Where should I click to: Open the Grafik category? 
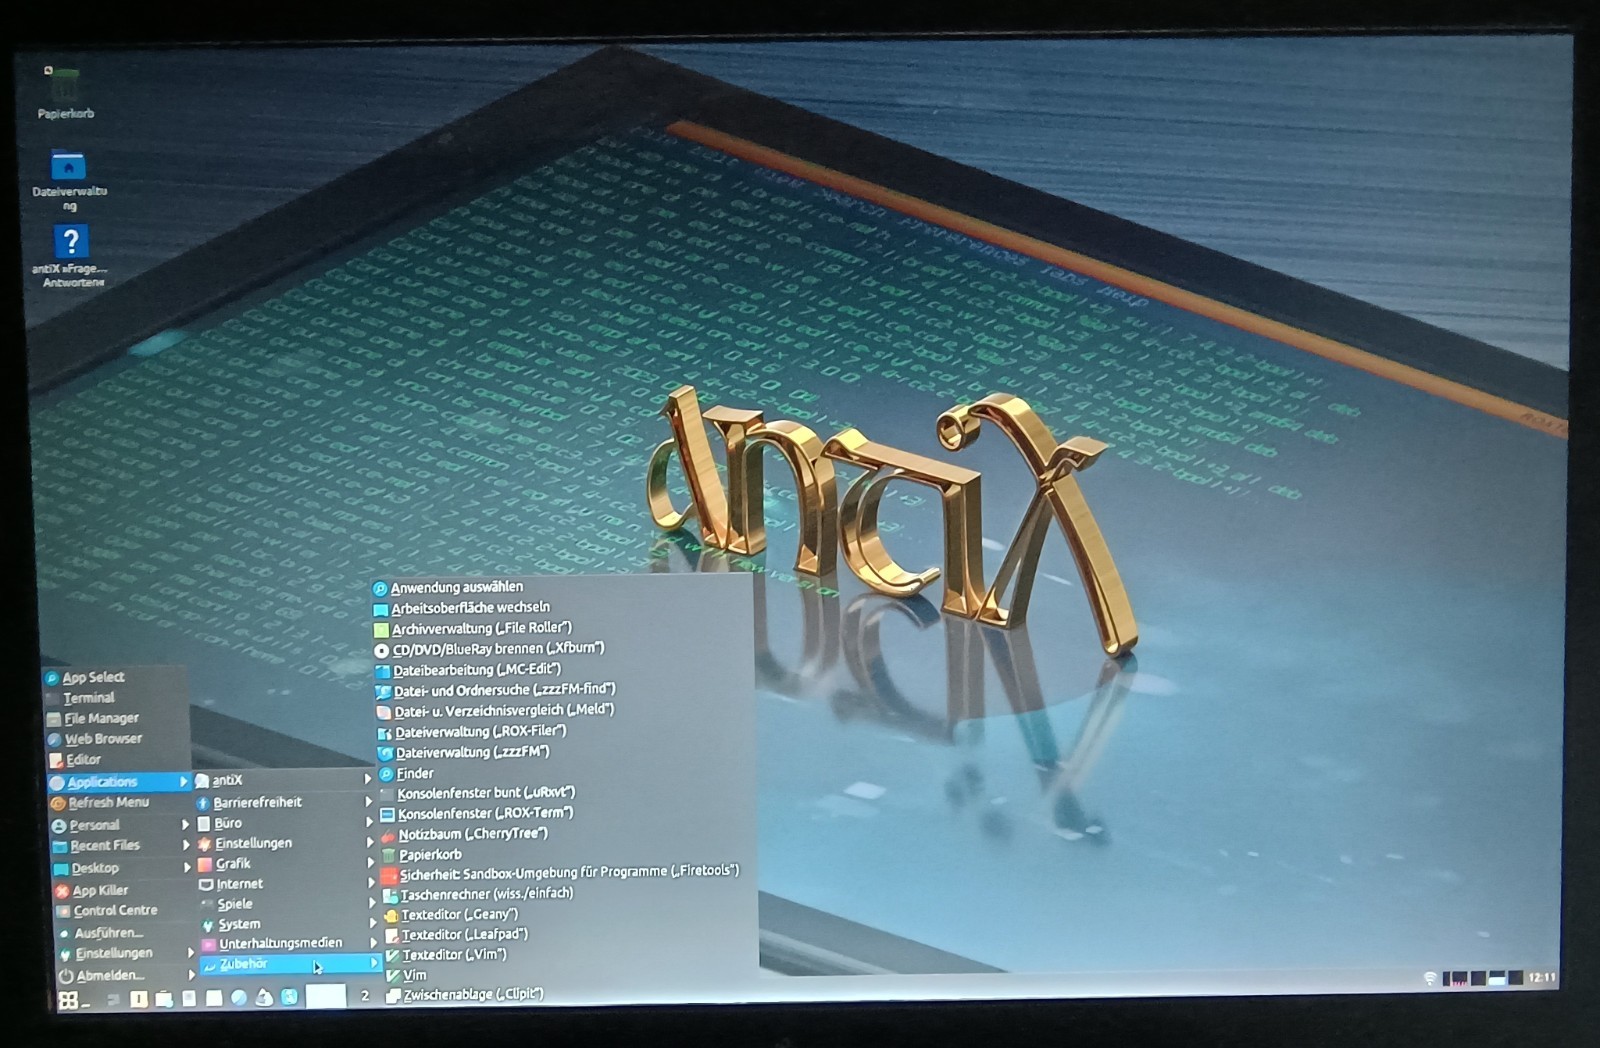coord(287,864)
